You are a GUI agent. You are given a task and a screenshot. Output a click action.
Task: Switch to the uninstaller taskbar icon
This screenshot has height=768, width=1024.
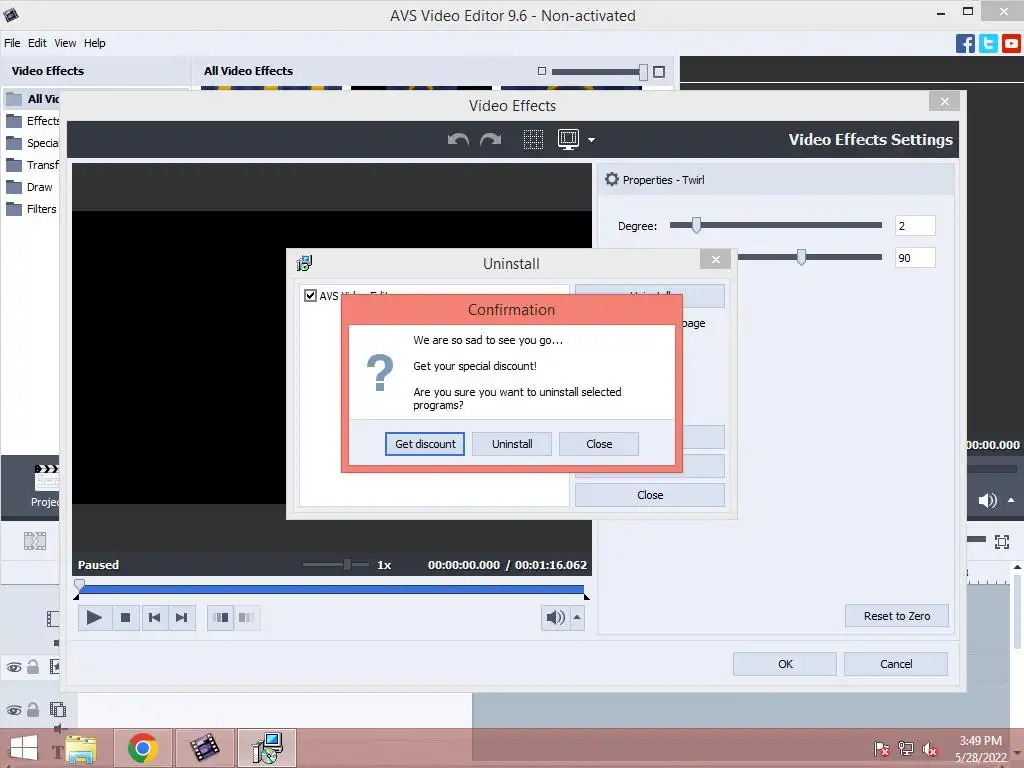[x=267, y=748]
